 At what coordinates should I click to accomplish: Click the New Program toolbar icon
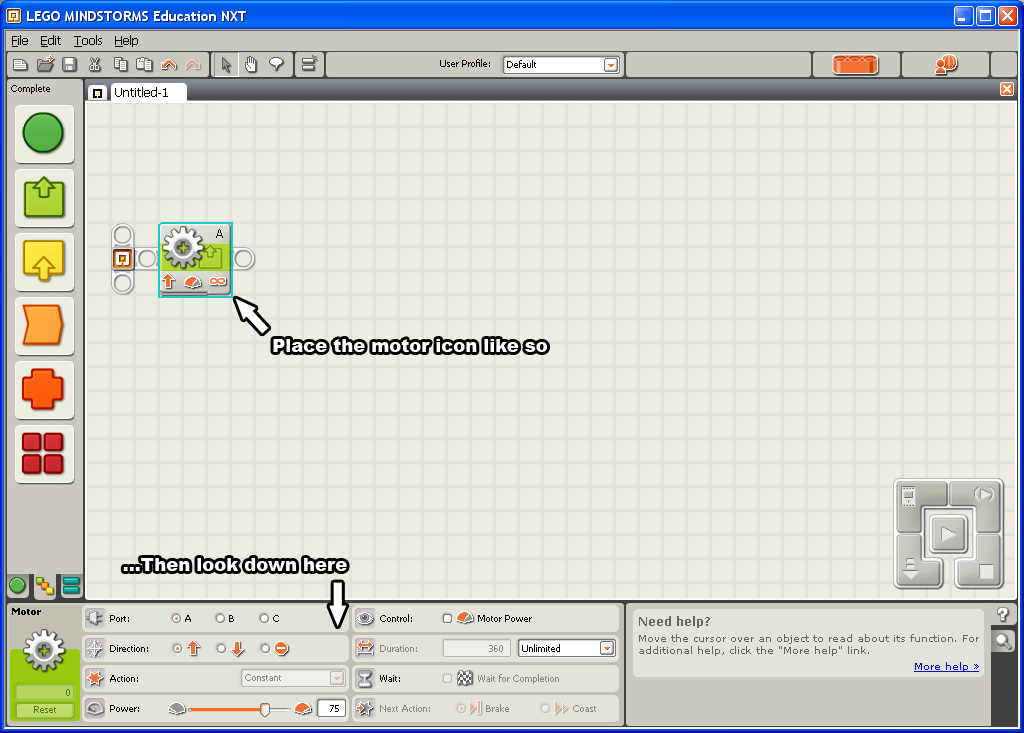(20, 64)
